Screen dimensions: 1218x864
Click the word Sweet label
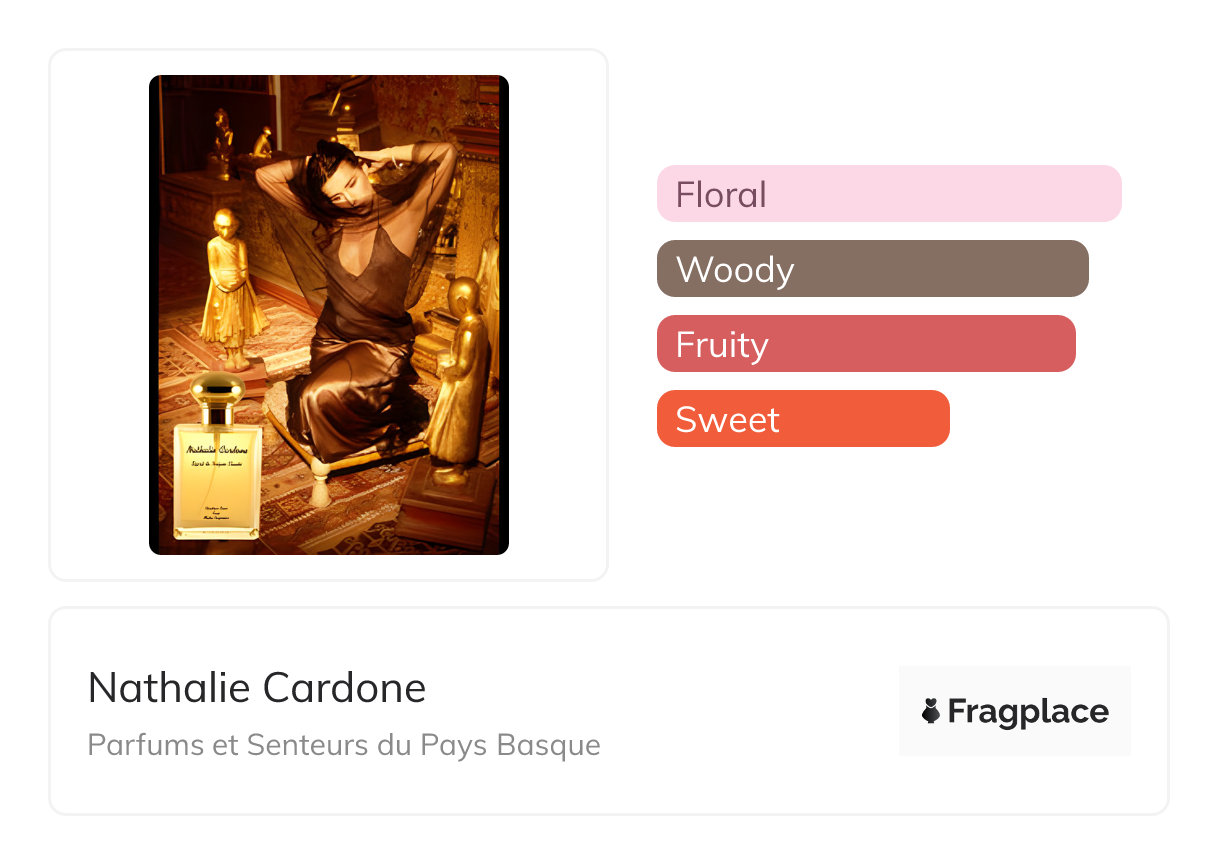727,419
